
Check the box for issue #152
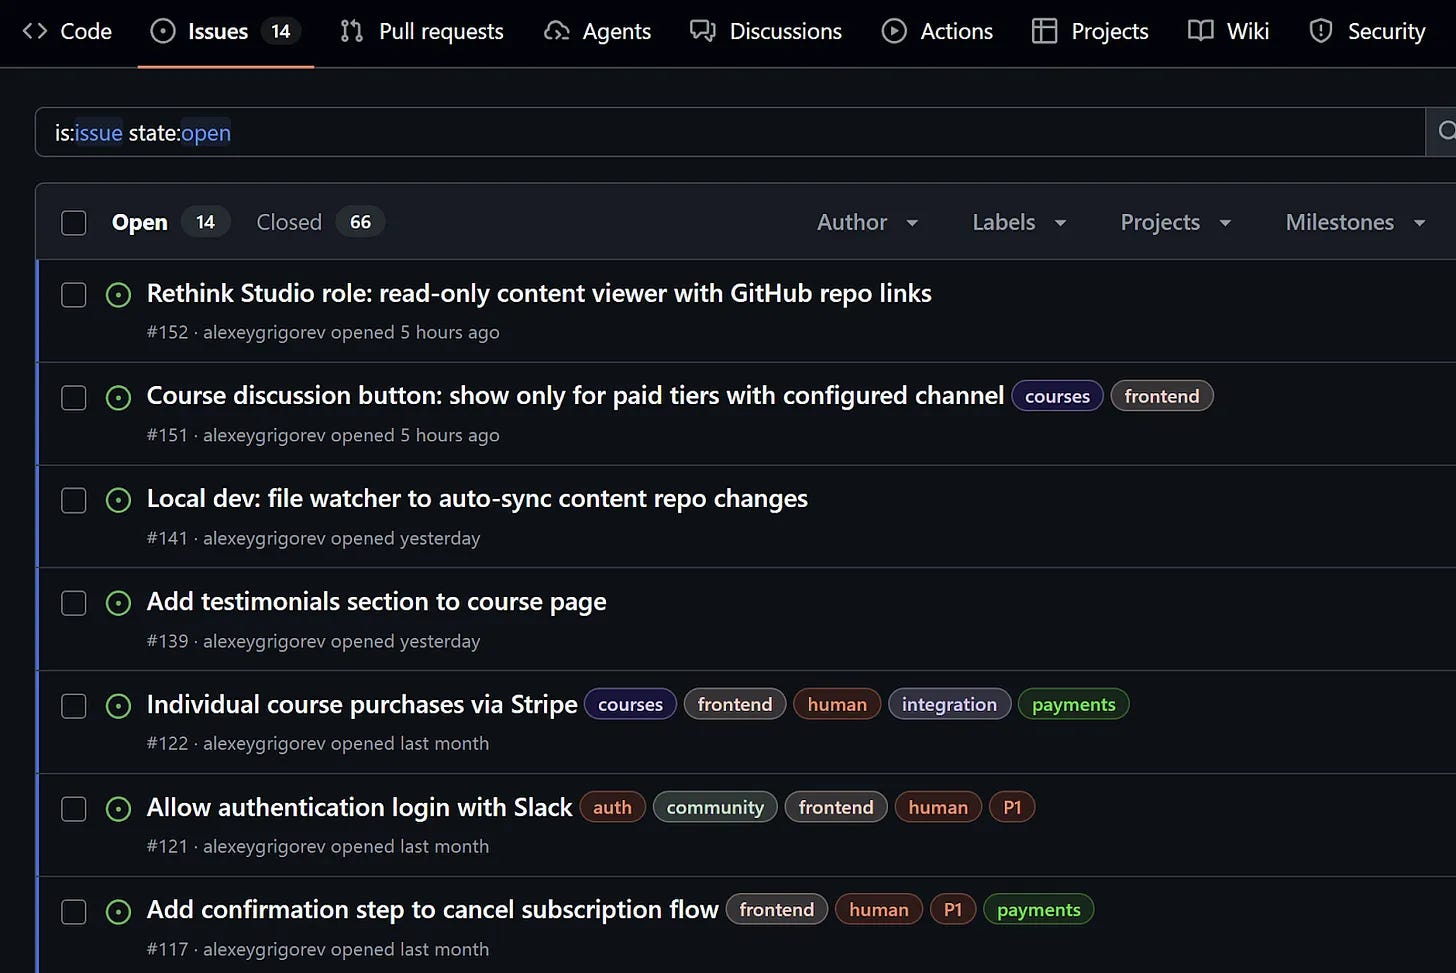pos(74,295)
